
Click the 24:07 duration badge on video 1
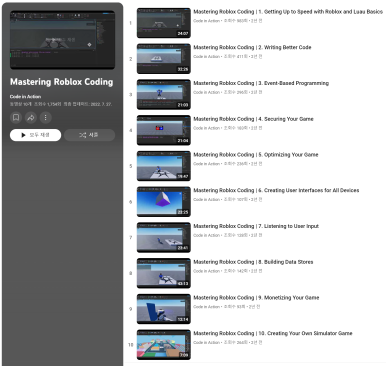[183, 33]
